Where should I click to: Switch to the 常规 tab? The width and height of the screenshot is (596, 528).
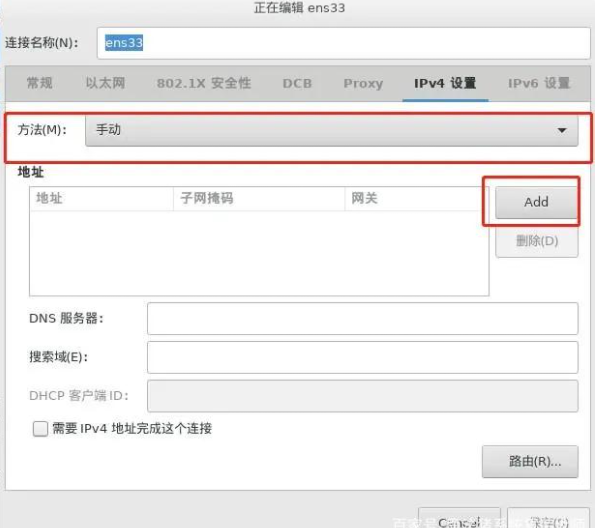coord(40,83)
